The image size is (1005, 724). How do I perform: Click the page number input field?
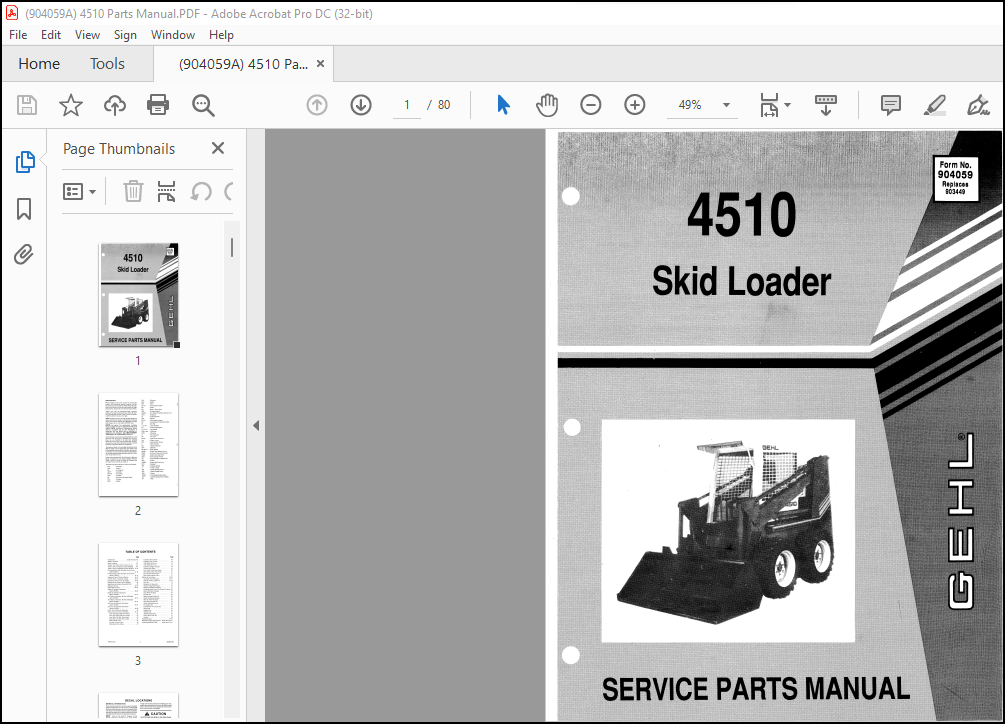(x=406, y=105)
